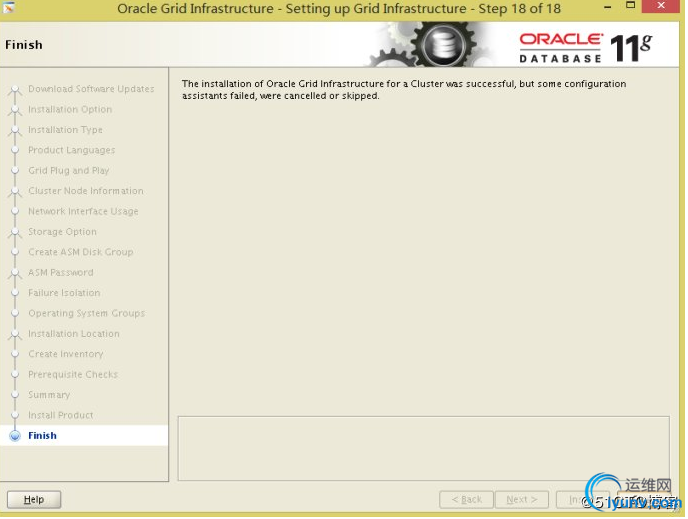
Task: Select Network Interface Usage step
Action: coord(83,211)
